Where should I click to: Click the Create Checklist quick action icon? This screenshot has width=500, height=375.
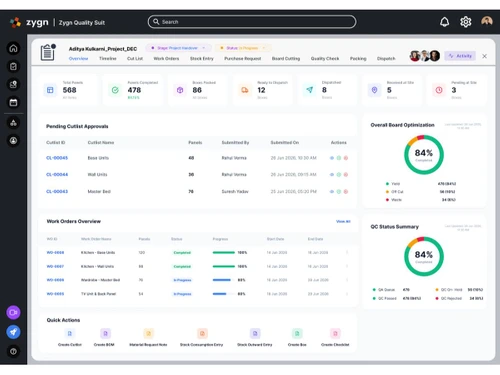[335, 333]
